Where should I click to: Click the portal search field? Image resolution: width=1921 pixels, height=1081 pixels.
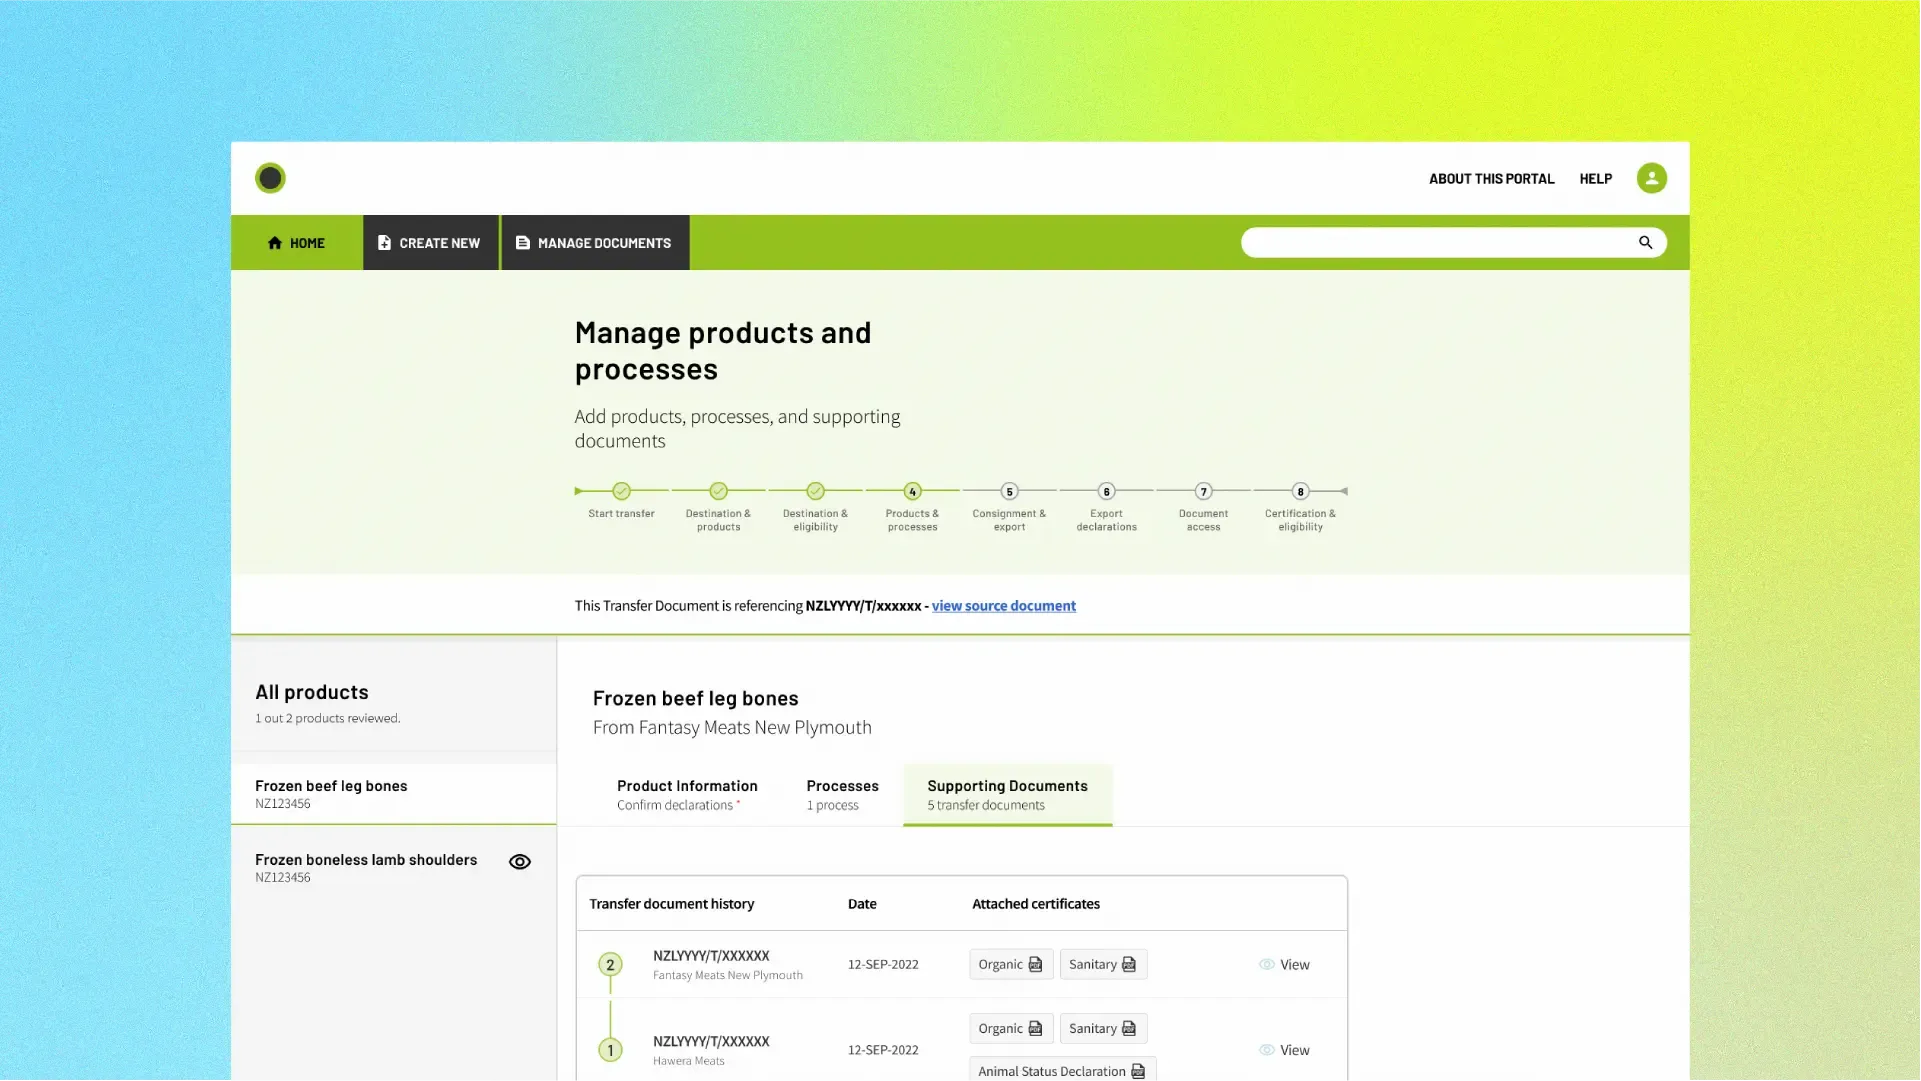(1453, 242)
